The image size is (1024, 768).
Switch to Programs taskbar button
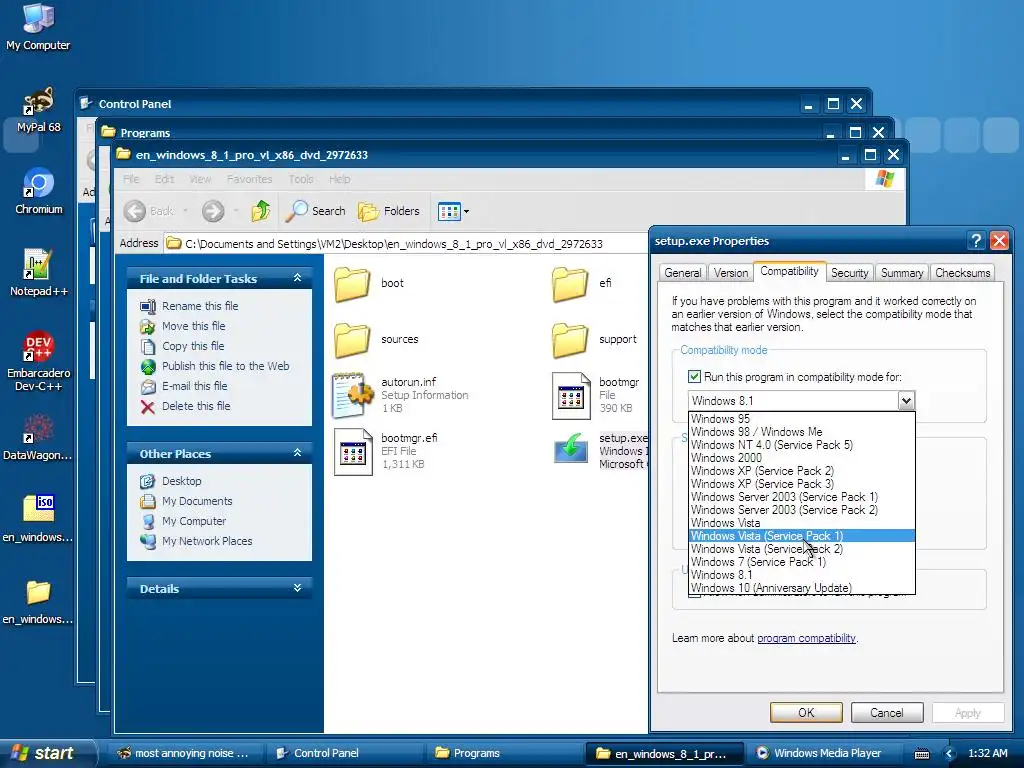tap(504, 753)
